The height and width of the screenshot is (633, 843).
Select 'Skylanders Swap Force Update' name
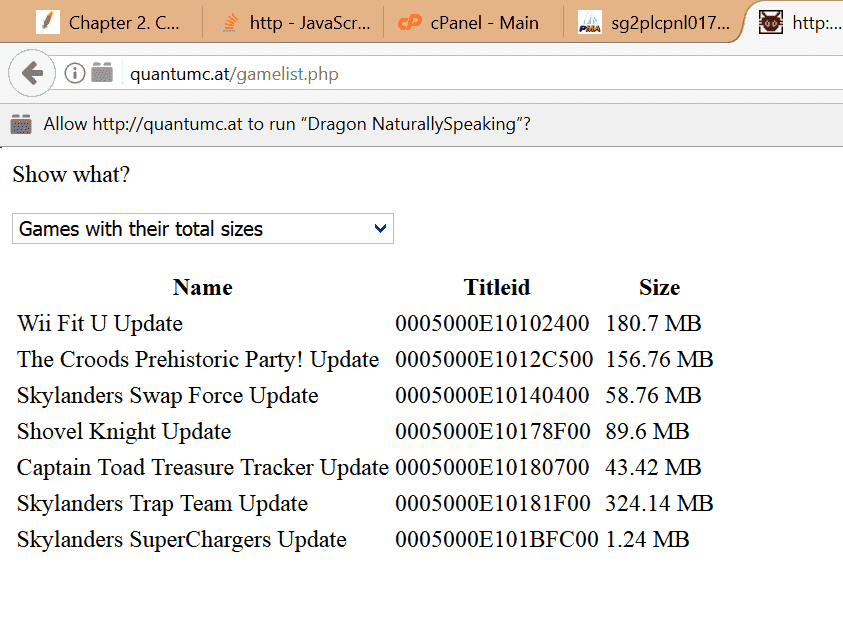pos(168,395)
